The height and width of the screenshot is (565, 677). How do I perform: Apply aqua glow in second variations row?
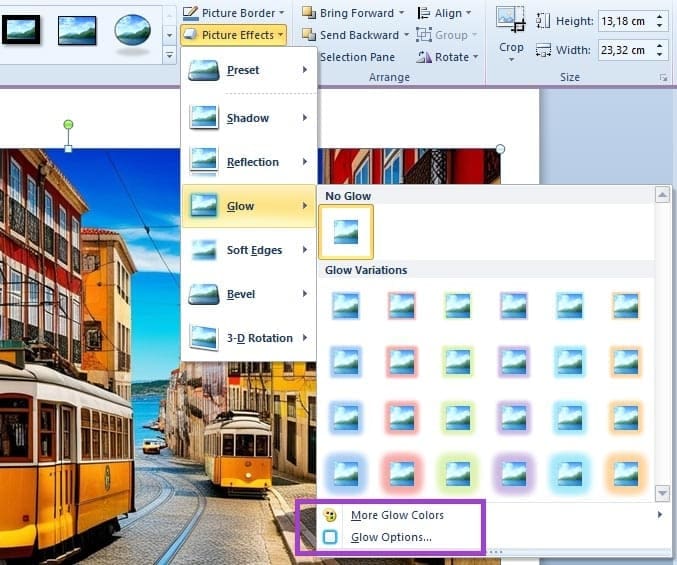pyautogui.click(x=570, y=362)
